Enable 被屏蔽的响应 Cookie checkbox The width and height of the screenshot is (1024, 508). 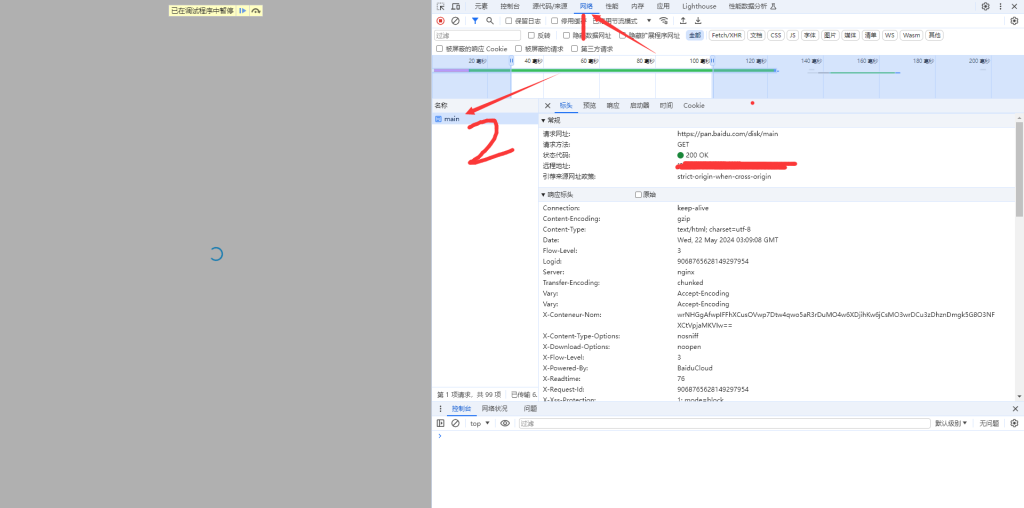coord(440,48)
